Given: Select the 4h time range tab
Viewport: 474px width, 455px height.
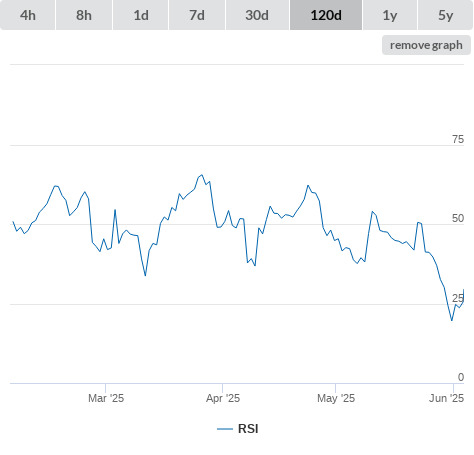Looking at the screenshot, I should tap(28, 15).
